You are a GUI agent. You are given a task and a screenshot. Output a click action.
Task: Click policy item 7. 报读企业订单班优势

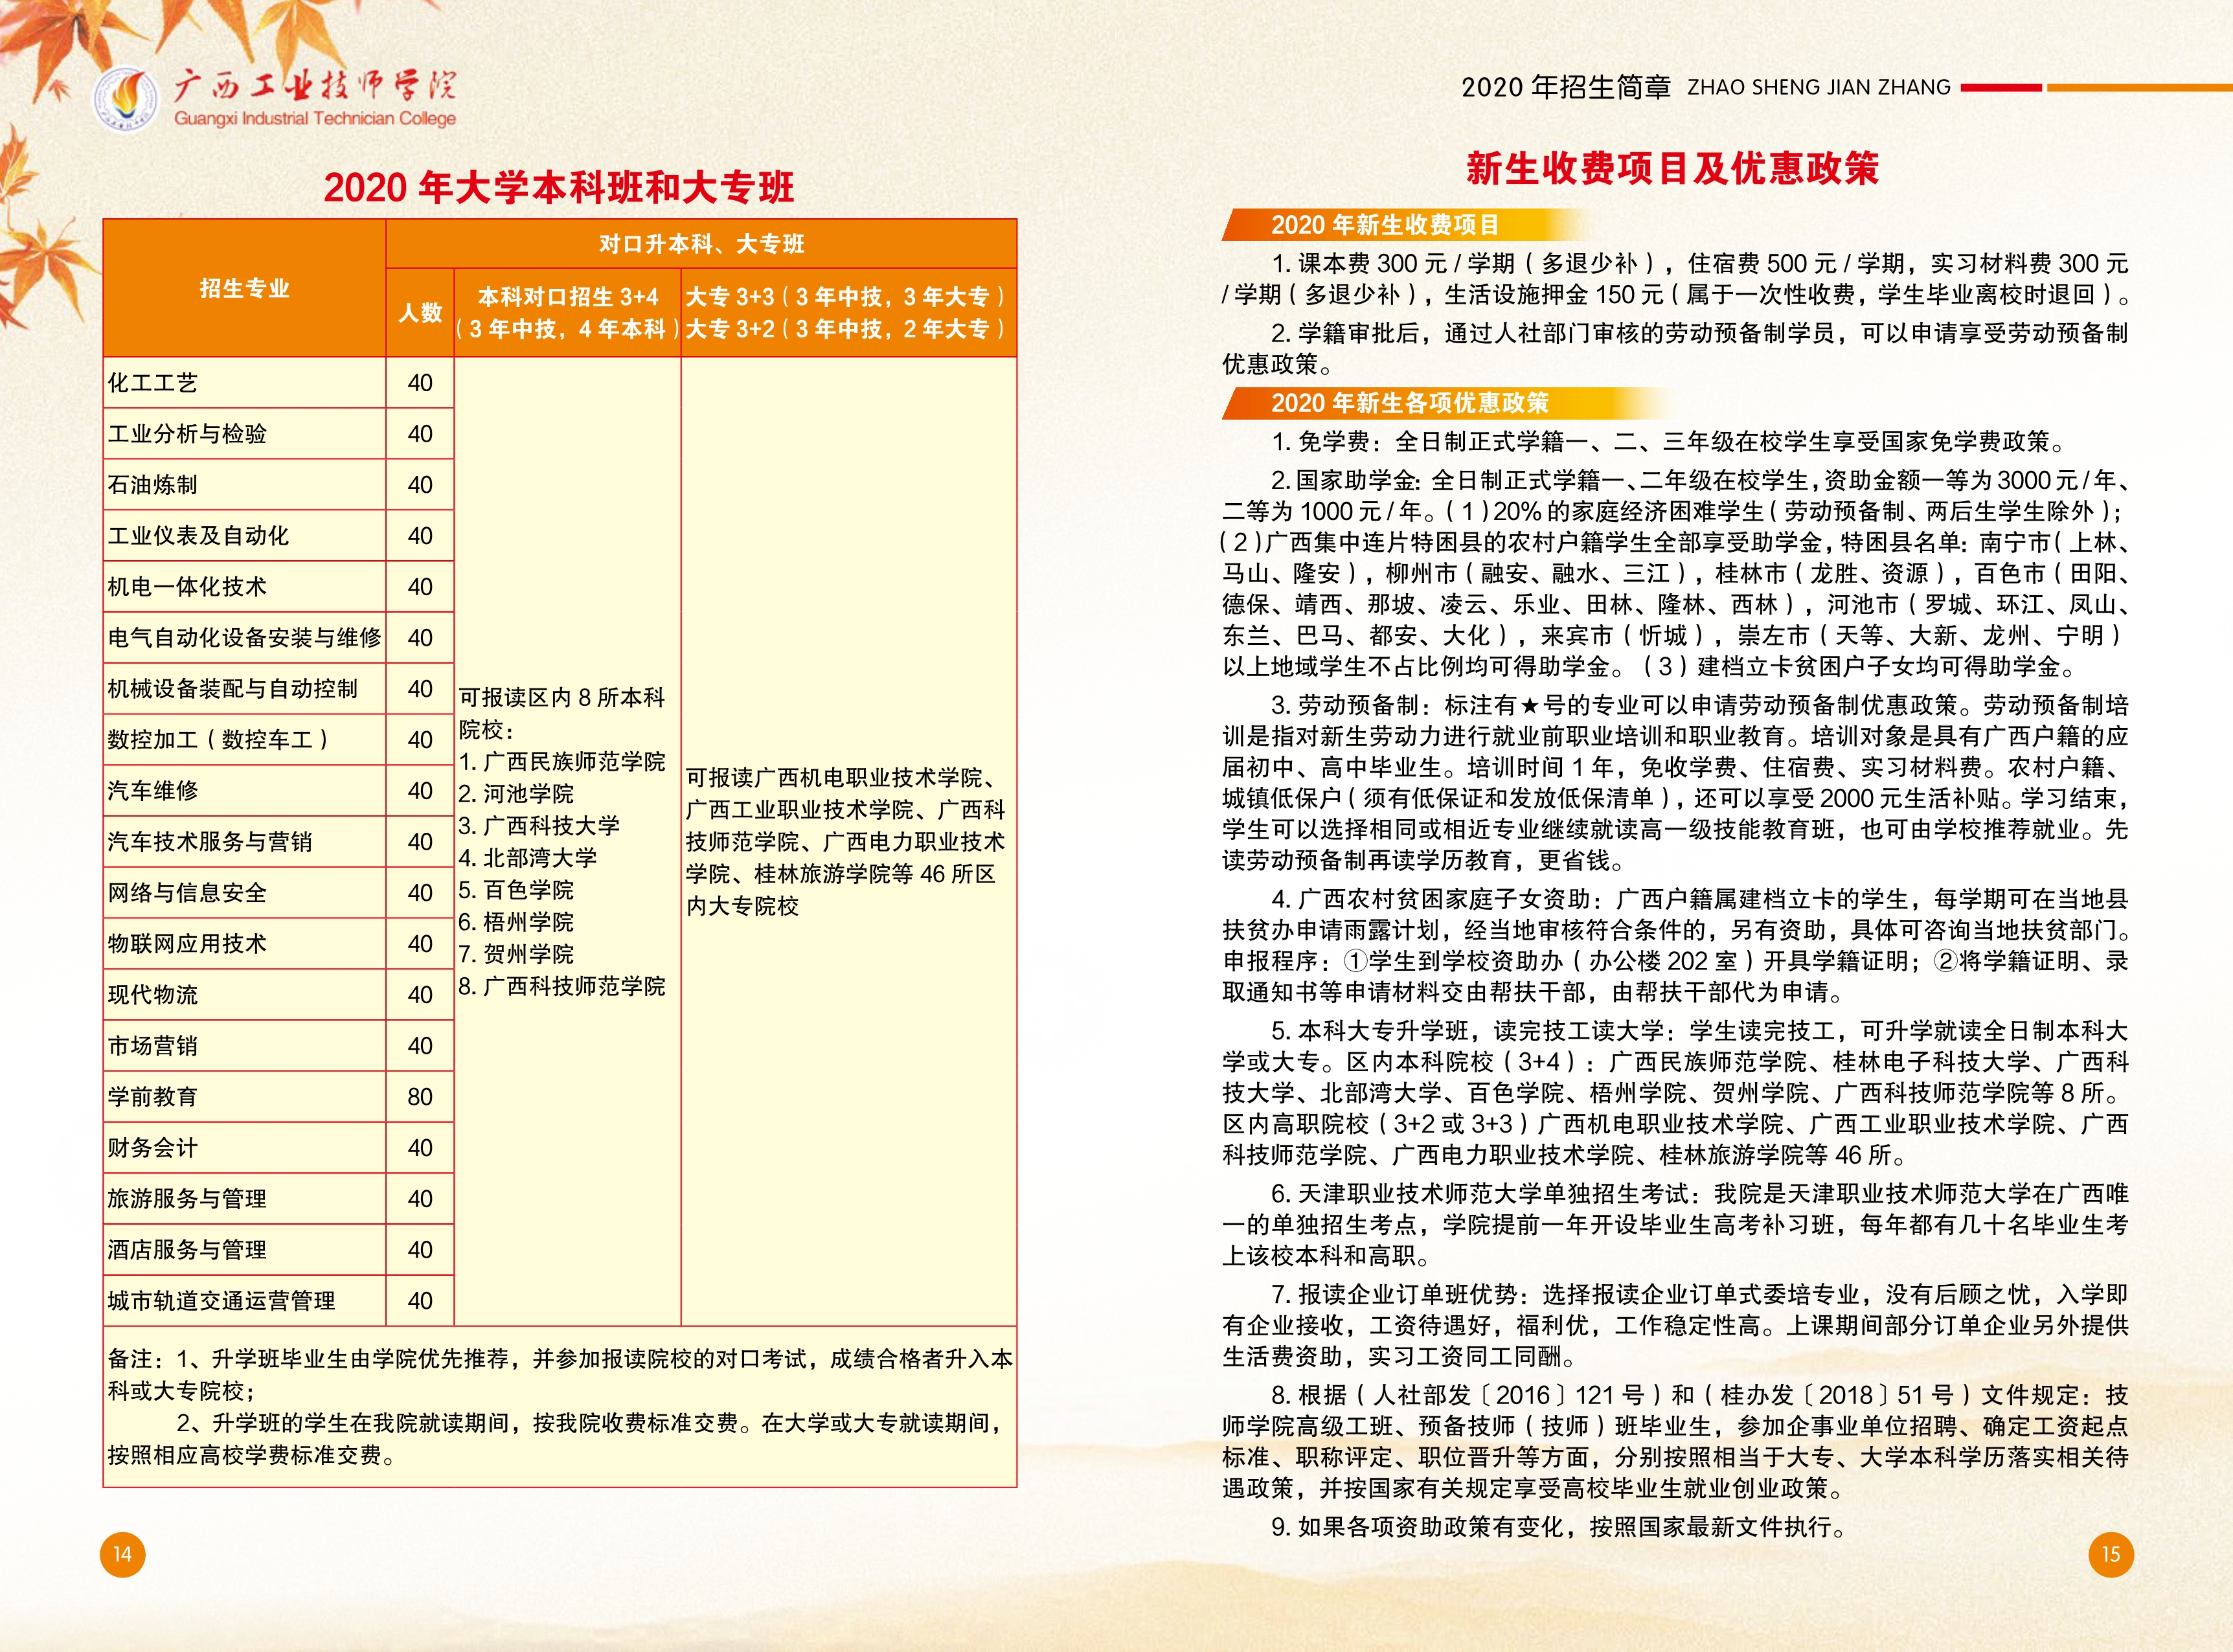(1676, 1325)
